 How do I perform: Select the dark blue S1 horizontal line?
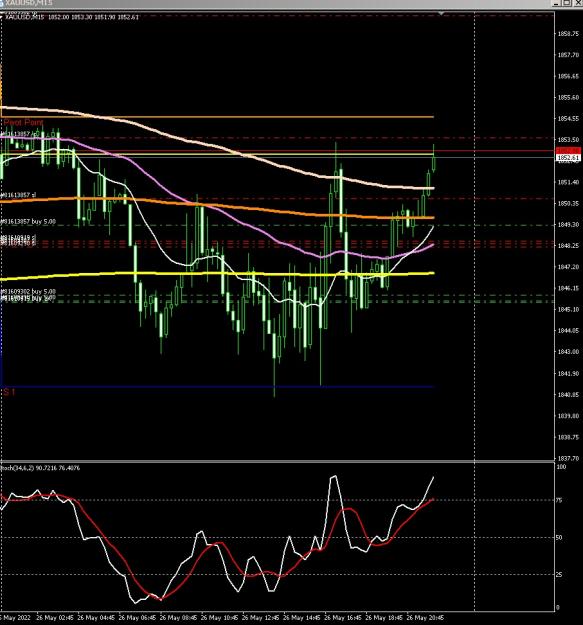[x=217, y=387]
